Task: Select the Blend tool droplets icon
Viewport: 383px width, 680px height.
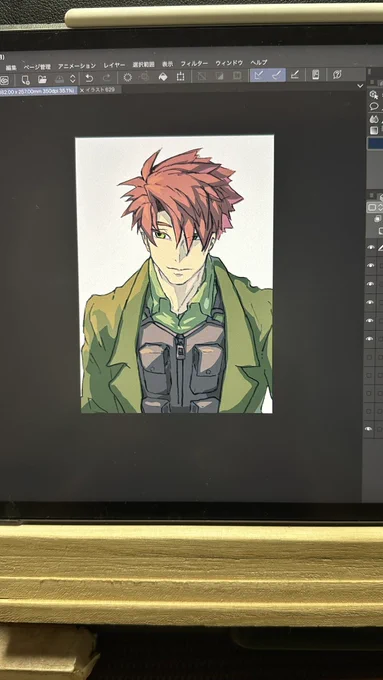Action: (x=374, y=119)
